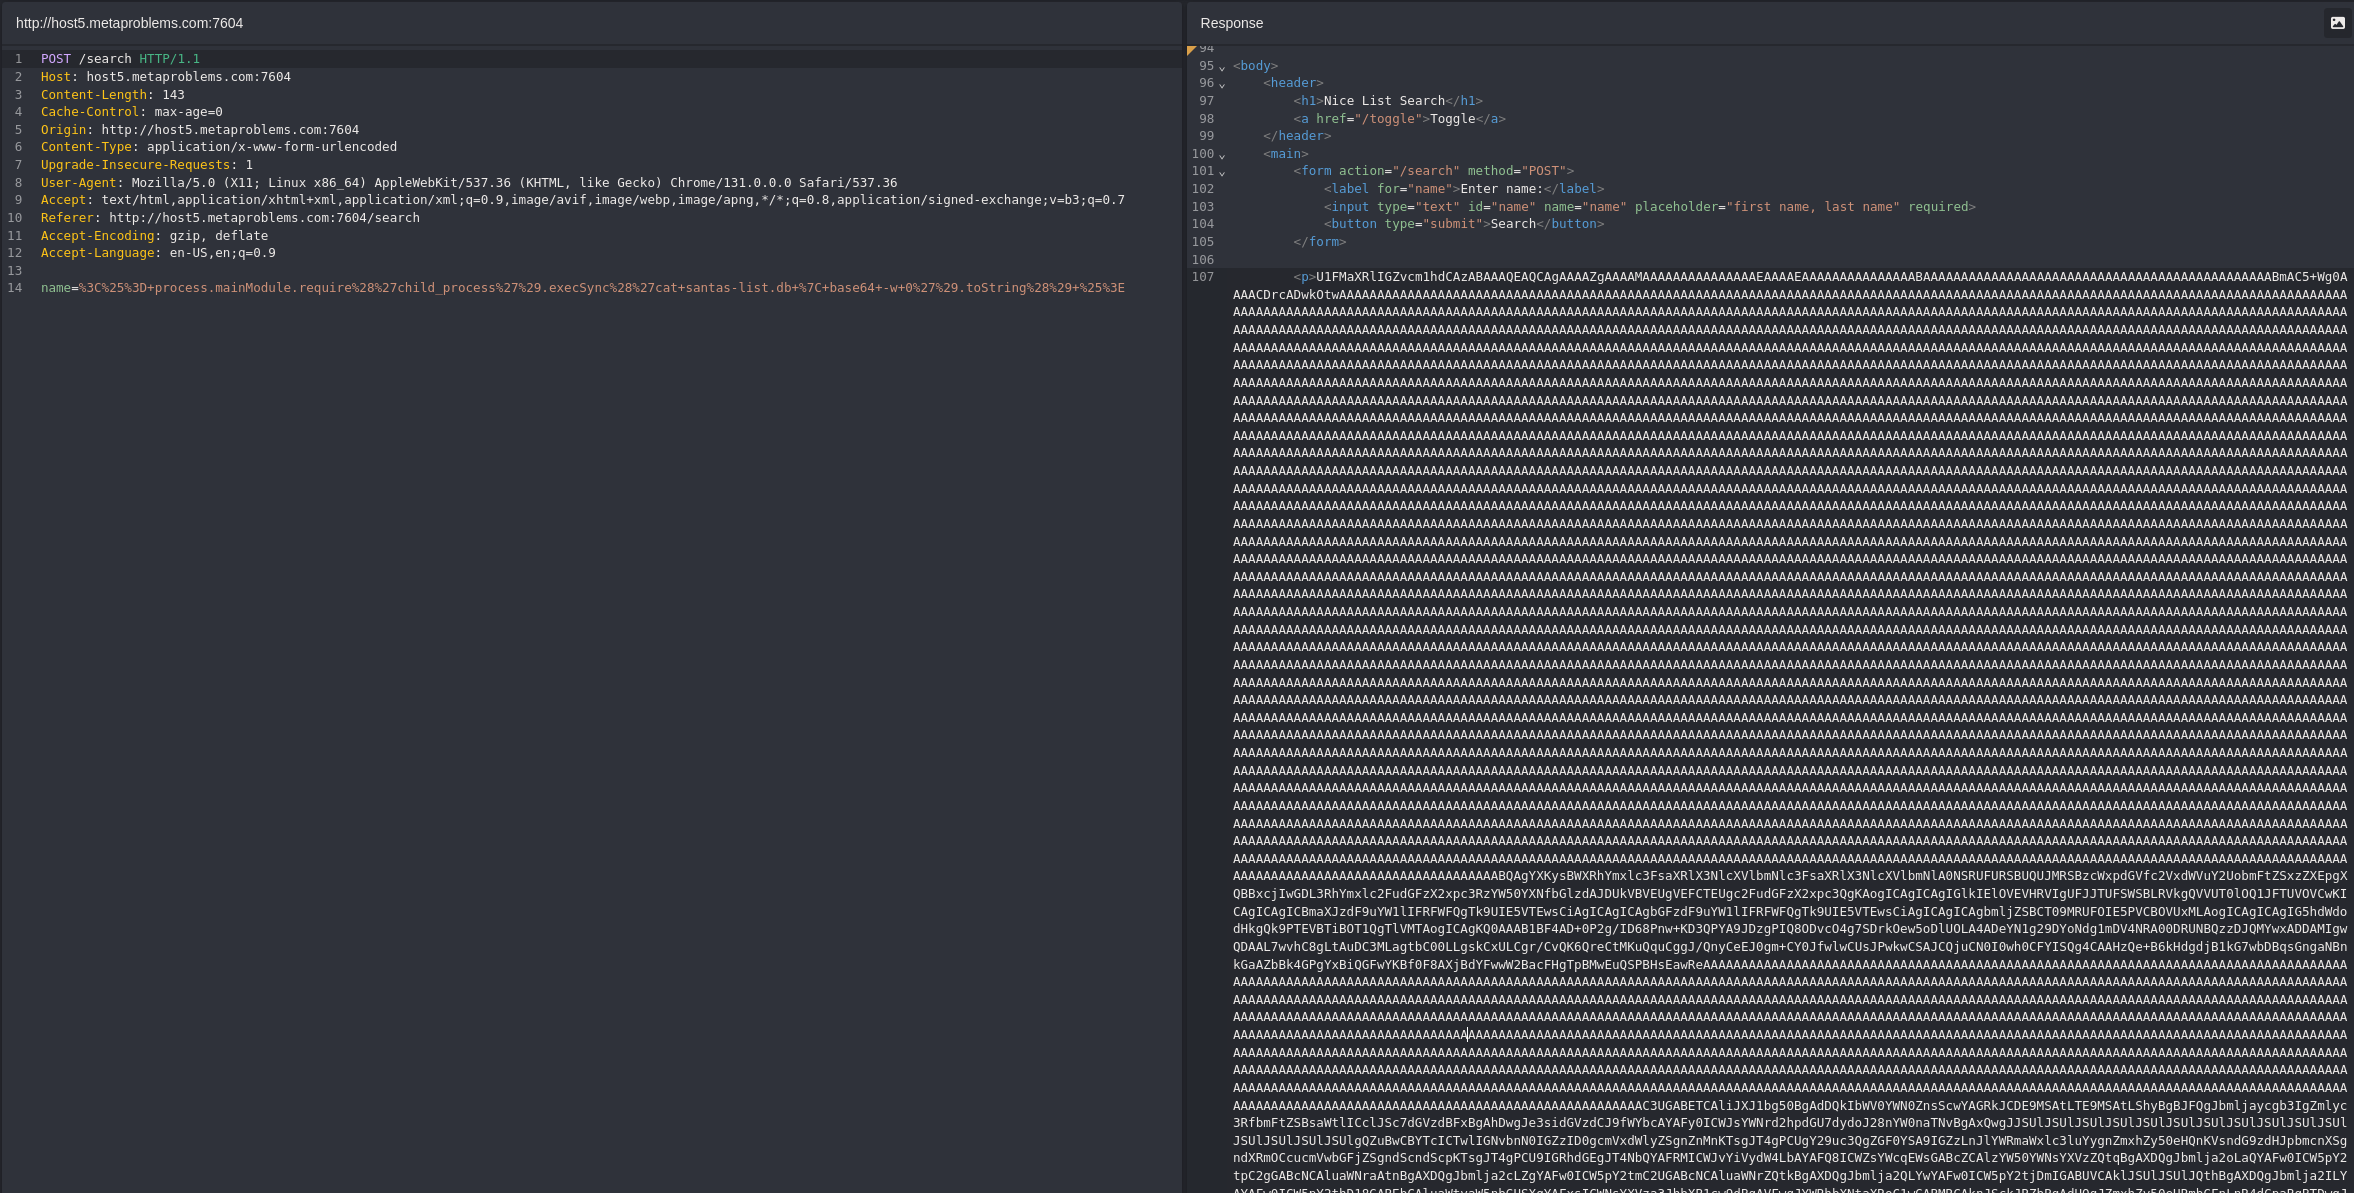This screenshot has height=1193, width=2354.
Task: Click the Referer header line
Action: (230, 218)
